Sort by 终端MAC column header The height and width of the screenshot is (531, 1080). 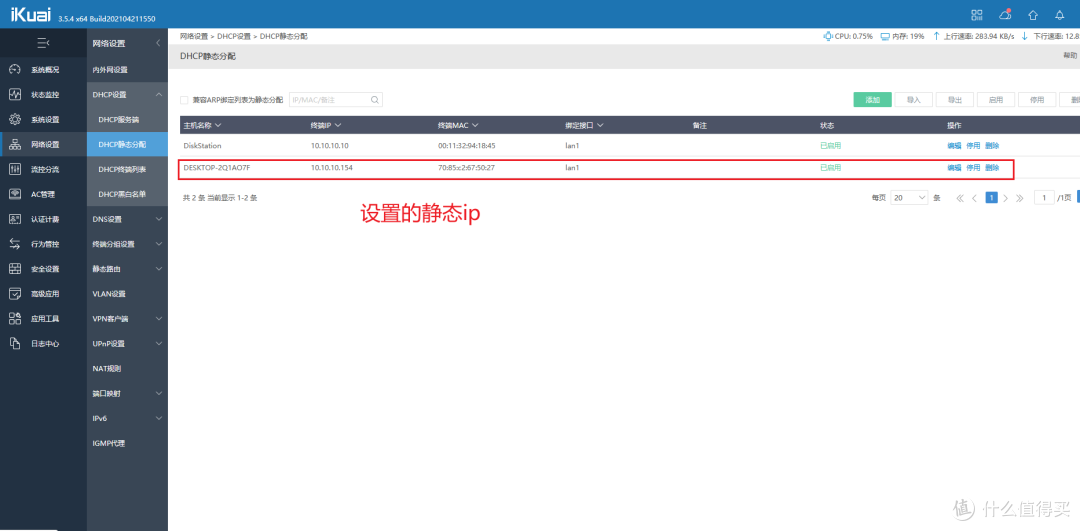pos(458,125)
